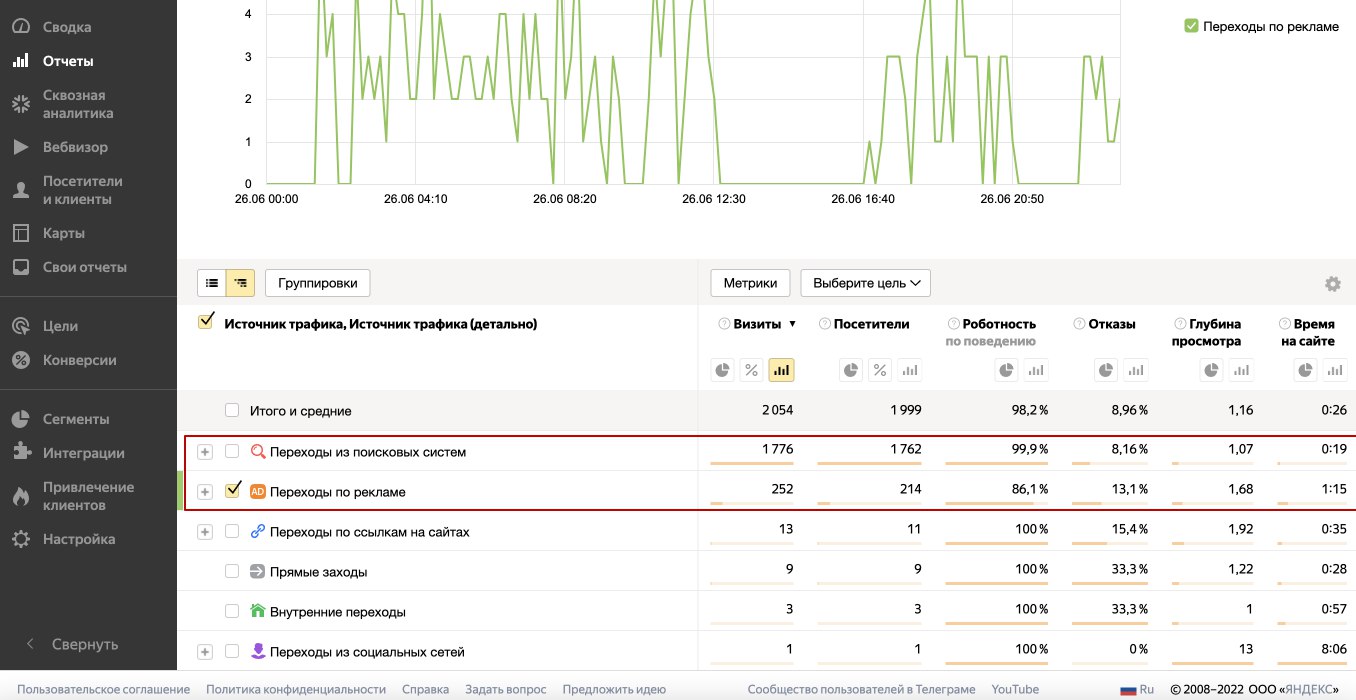The width and height of the screenshot is (1356, 700).
Task: Check Переходы из поисковых систем row
Action: (232, 451)
